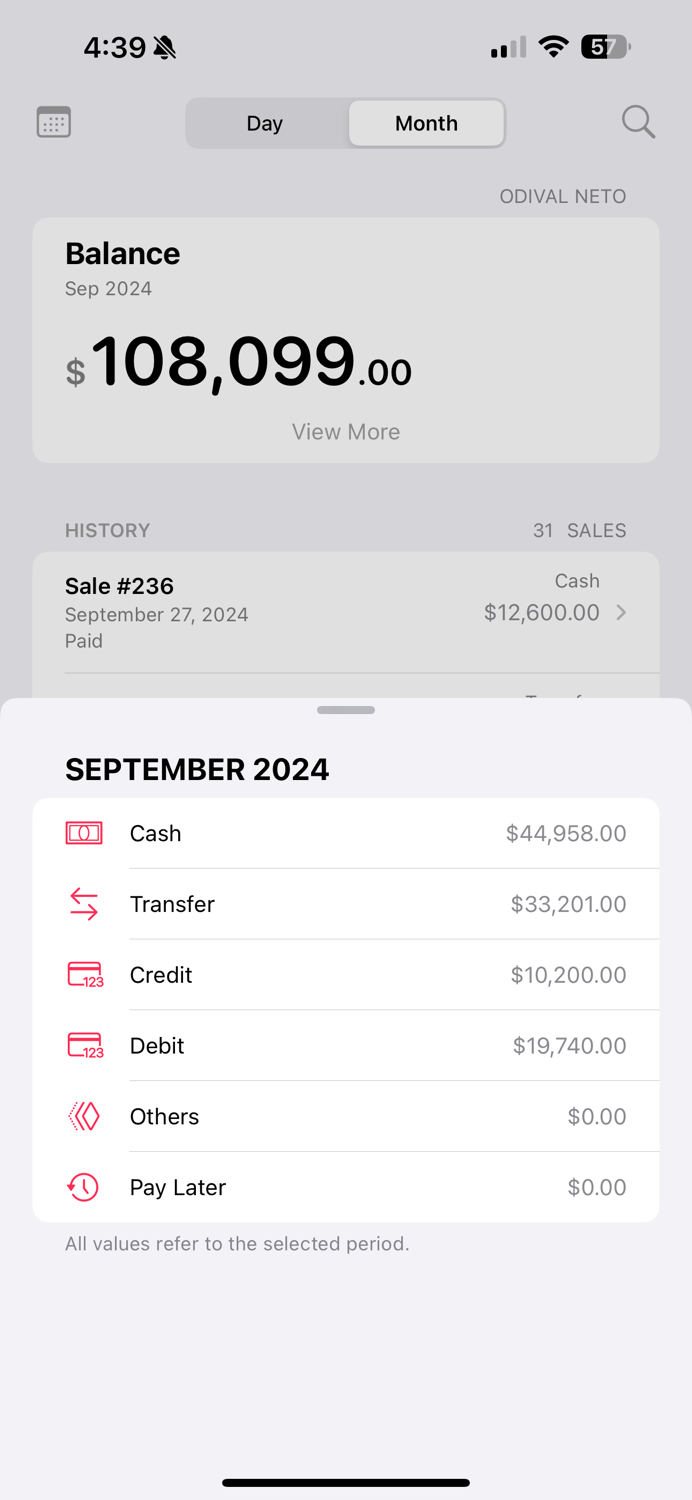This screenshot has width=692, height=1500.
Task: Tap the muted notifications bell indicator
Action: 166,46
